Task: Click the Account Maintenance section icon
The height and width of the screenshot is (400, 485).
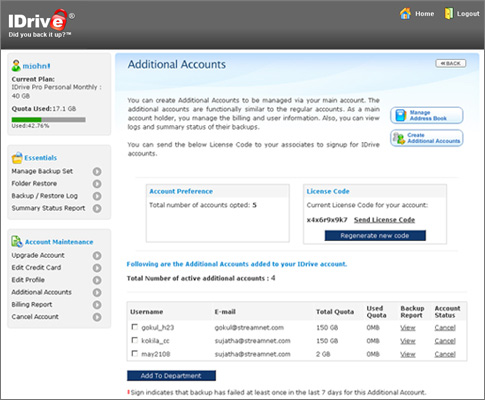Action: [x=17, y=241]
